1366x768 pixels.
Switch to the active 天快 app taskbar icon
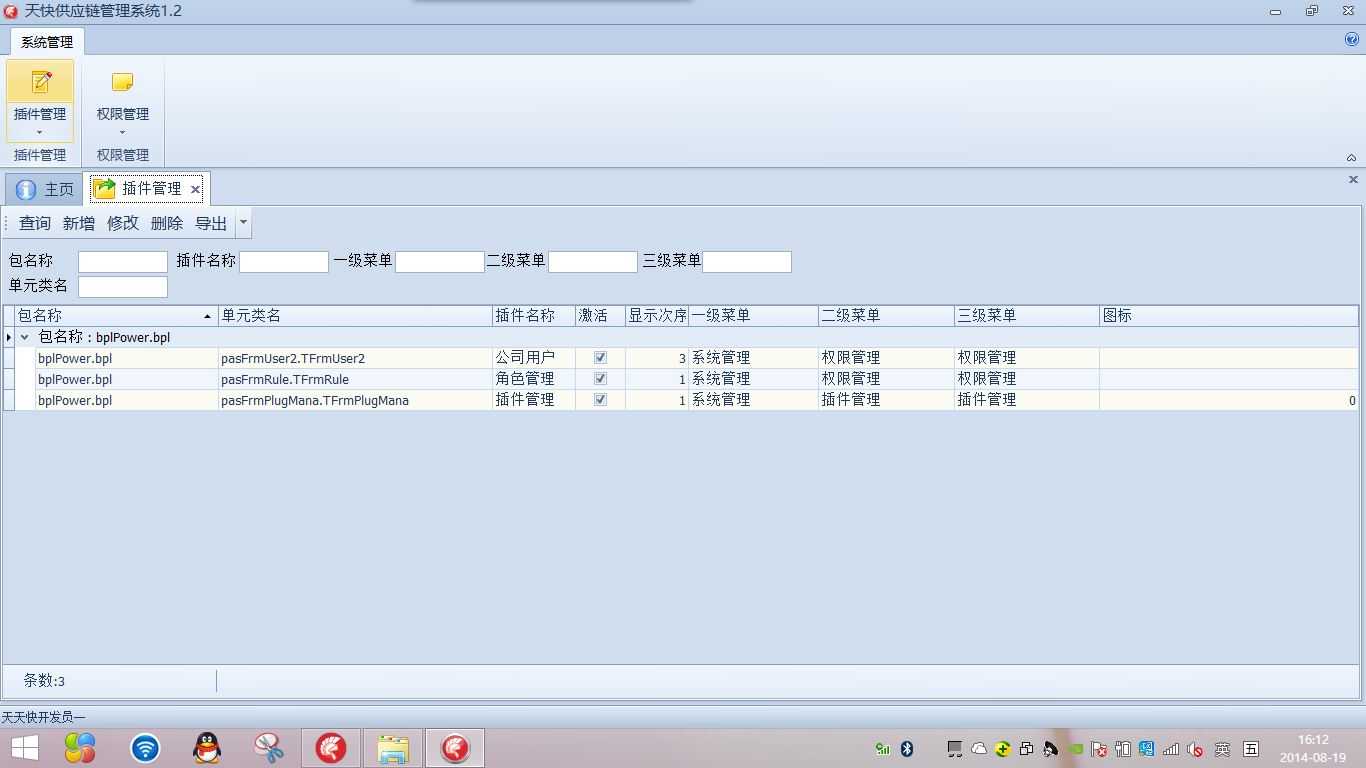tap(455, 748)
